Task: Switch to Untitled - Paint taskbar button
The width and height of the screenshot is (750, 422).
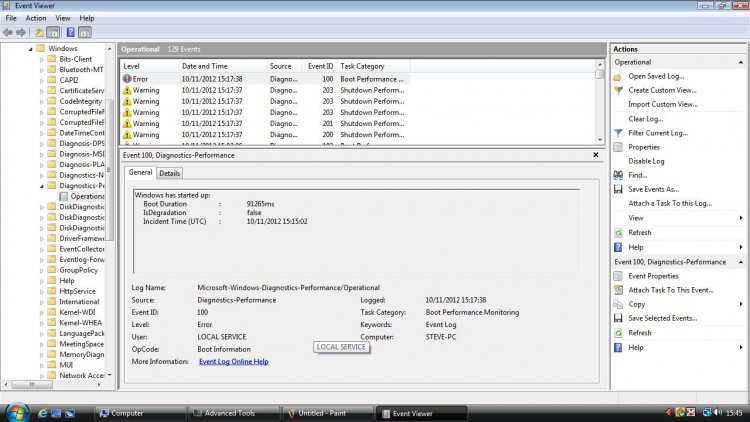Action: [x=328, y=413]
